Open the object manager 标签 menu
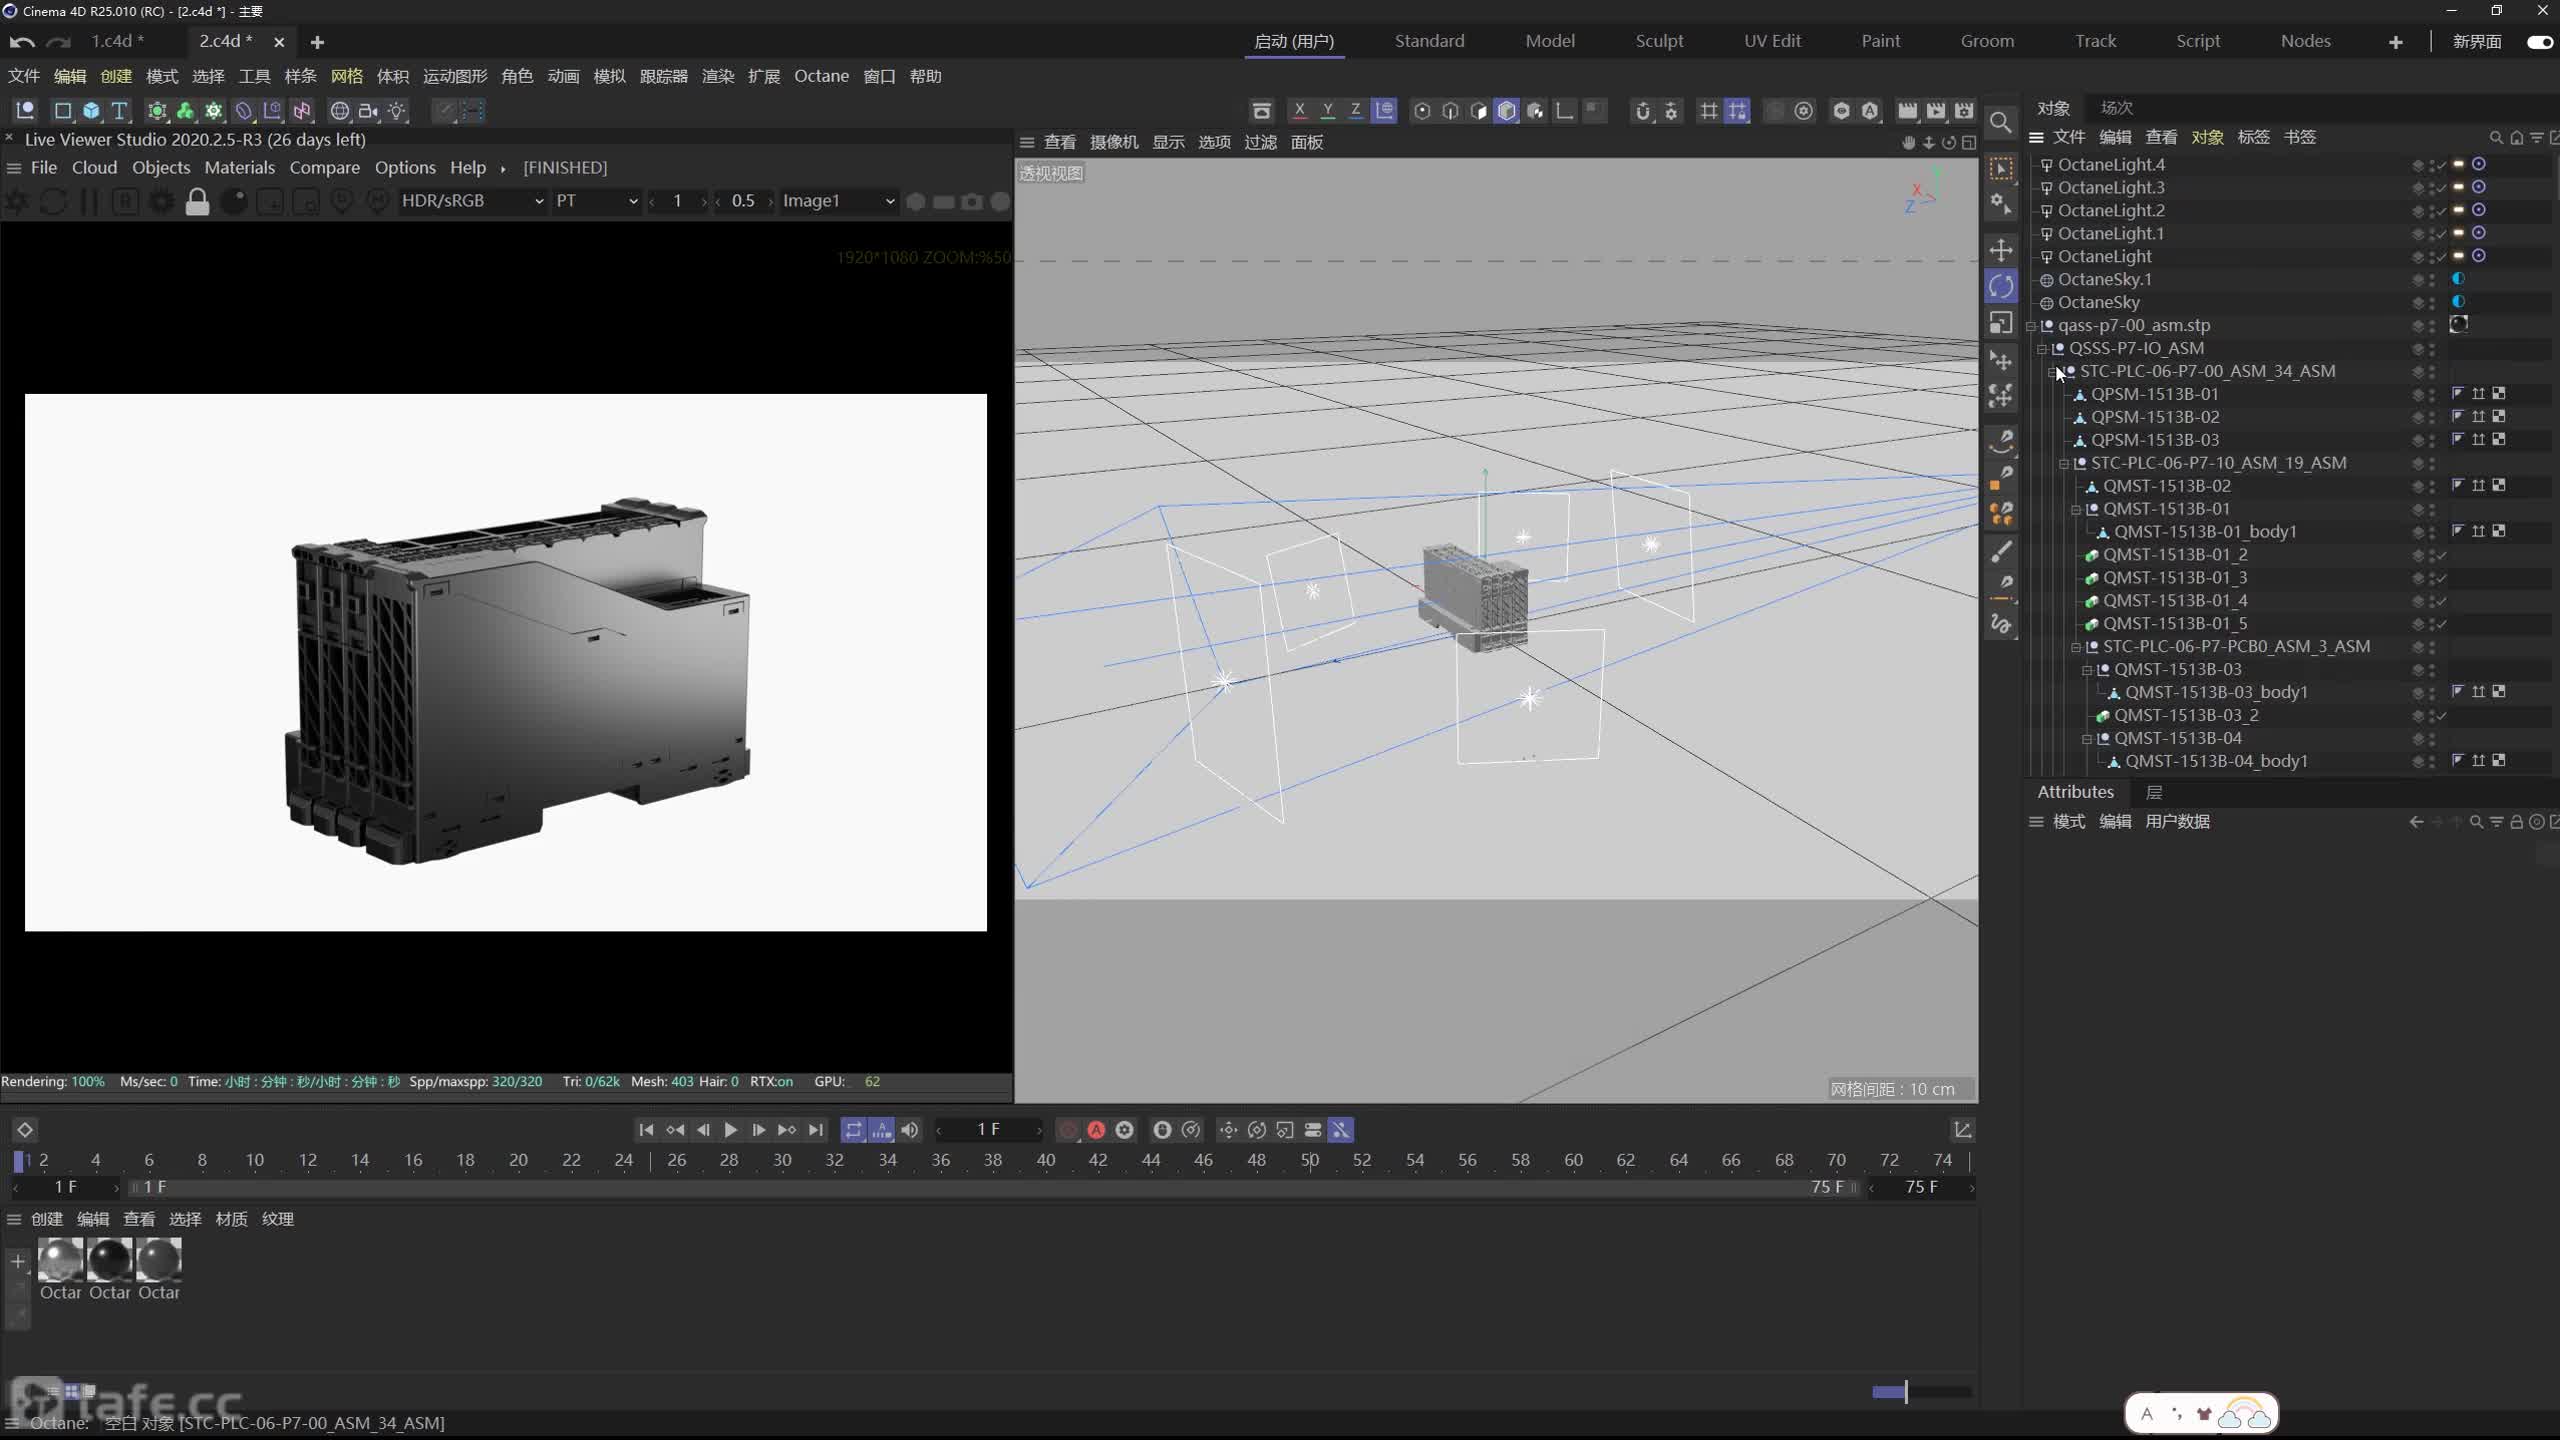 point(2253,137)
